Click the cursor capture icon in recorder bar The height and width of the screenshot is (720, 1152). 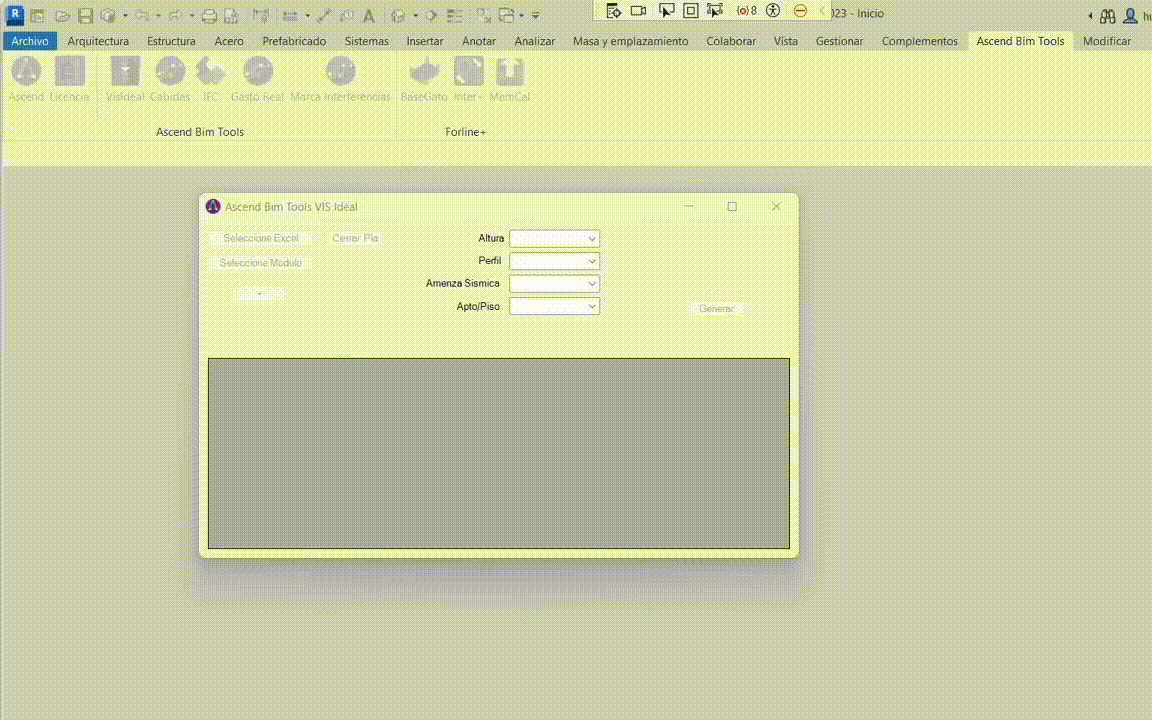pos(666,10)
